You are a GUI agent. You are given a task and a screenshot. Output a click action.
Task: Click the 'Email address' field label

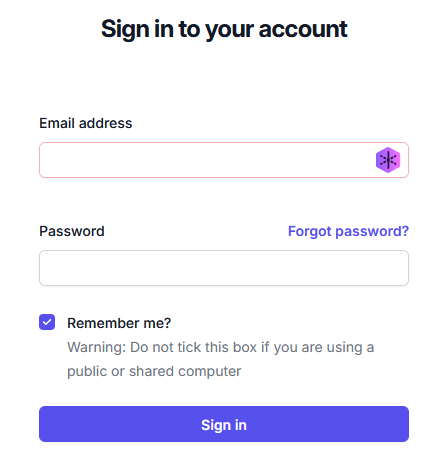point(86,123)
